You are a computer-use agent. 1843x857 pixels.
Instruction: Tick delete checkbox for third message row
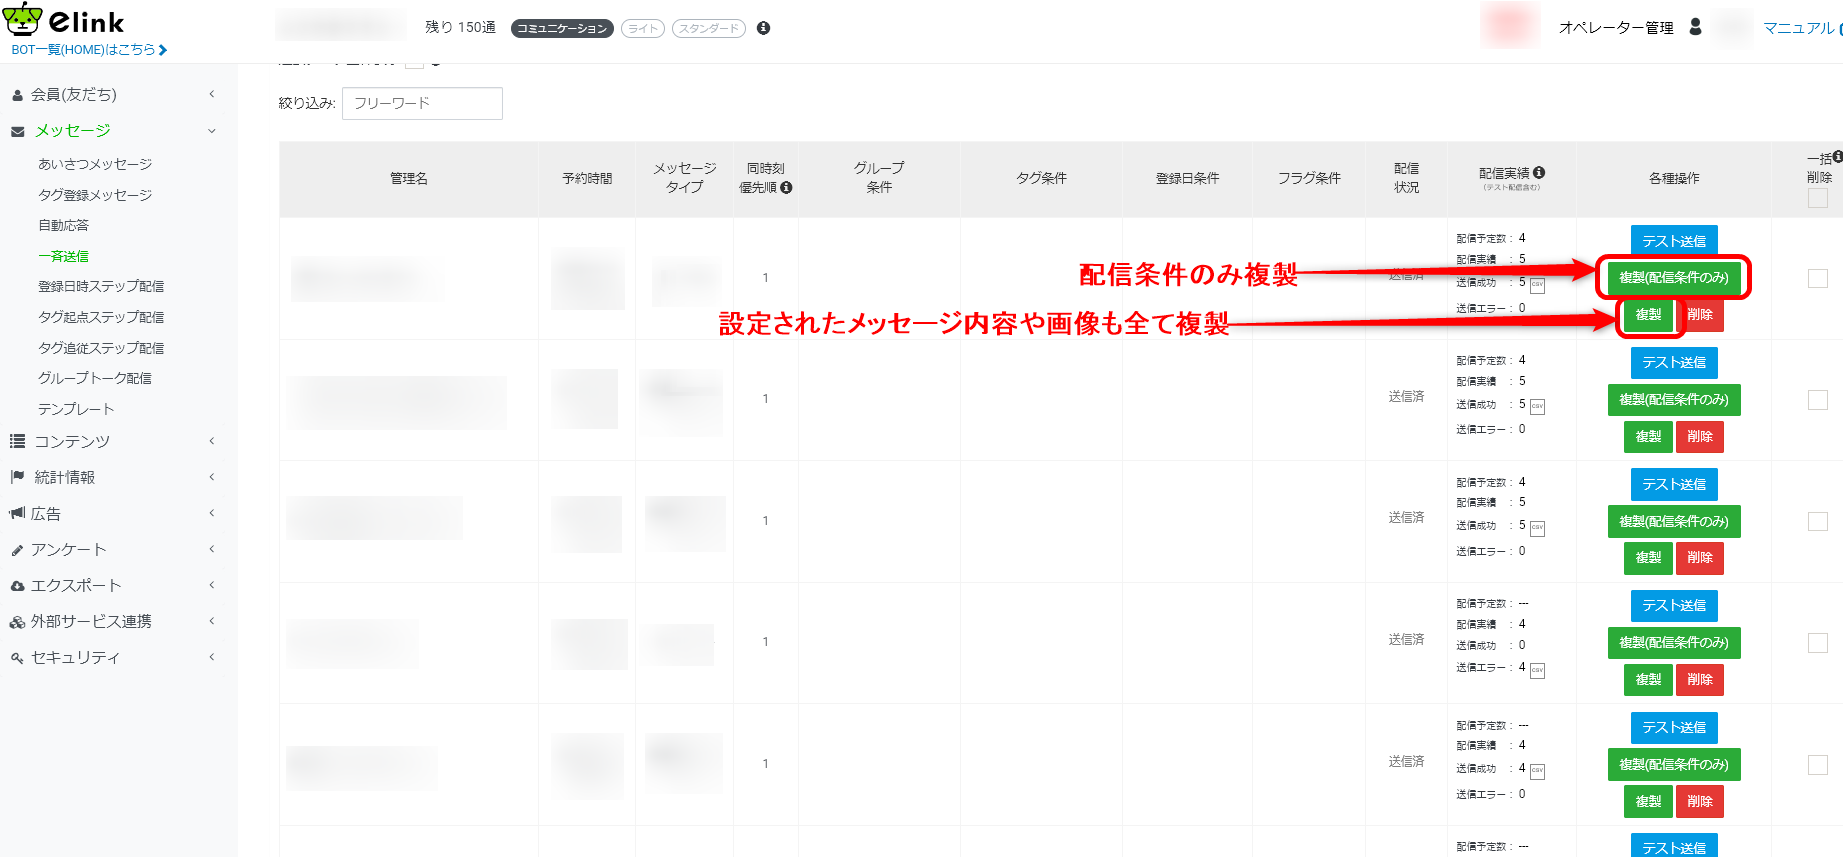1818,521
